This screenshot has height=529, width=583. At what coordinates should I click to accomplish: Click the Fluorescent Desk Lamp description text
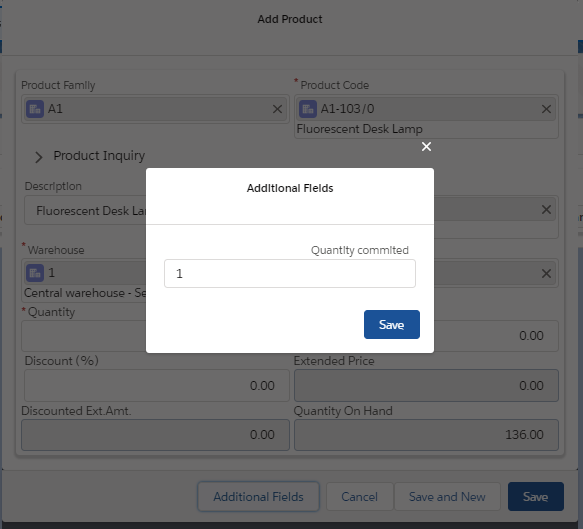[x=91, y=211]
